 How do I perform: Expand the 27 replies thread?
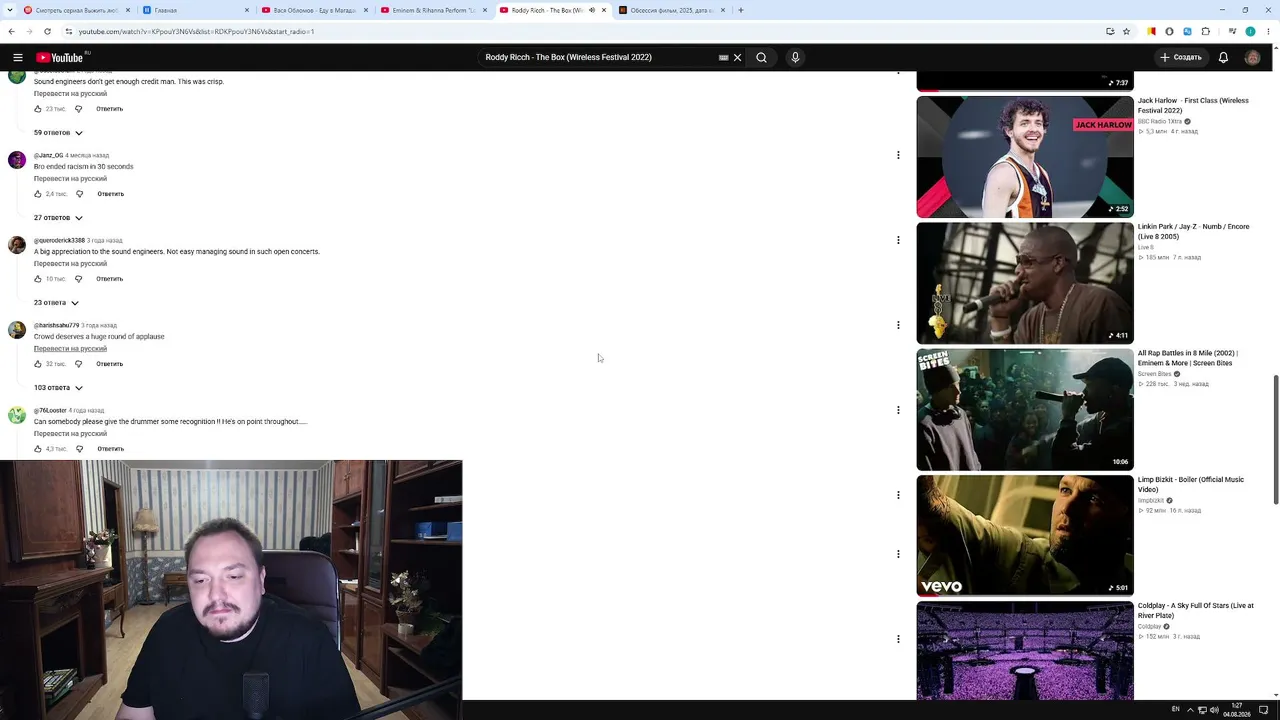(58, 218)
